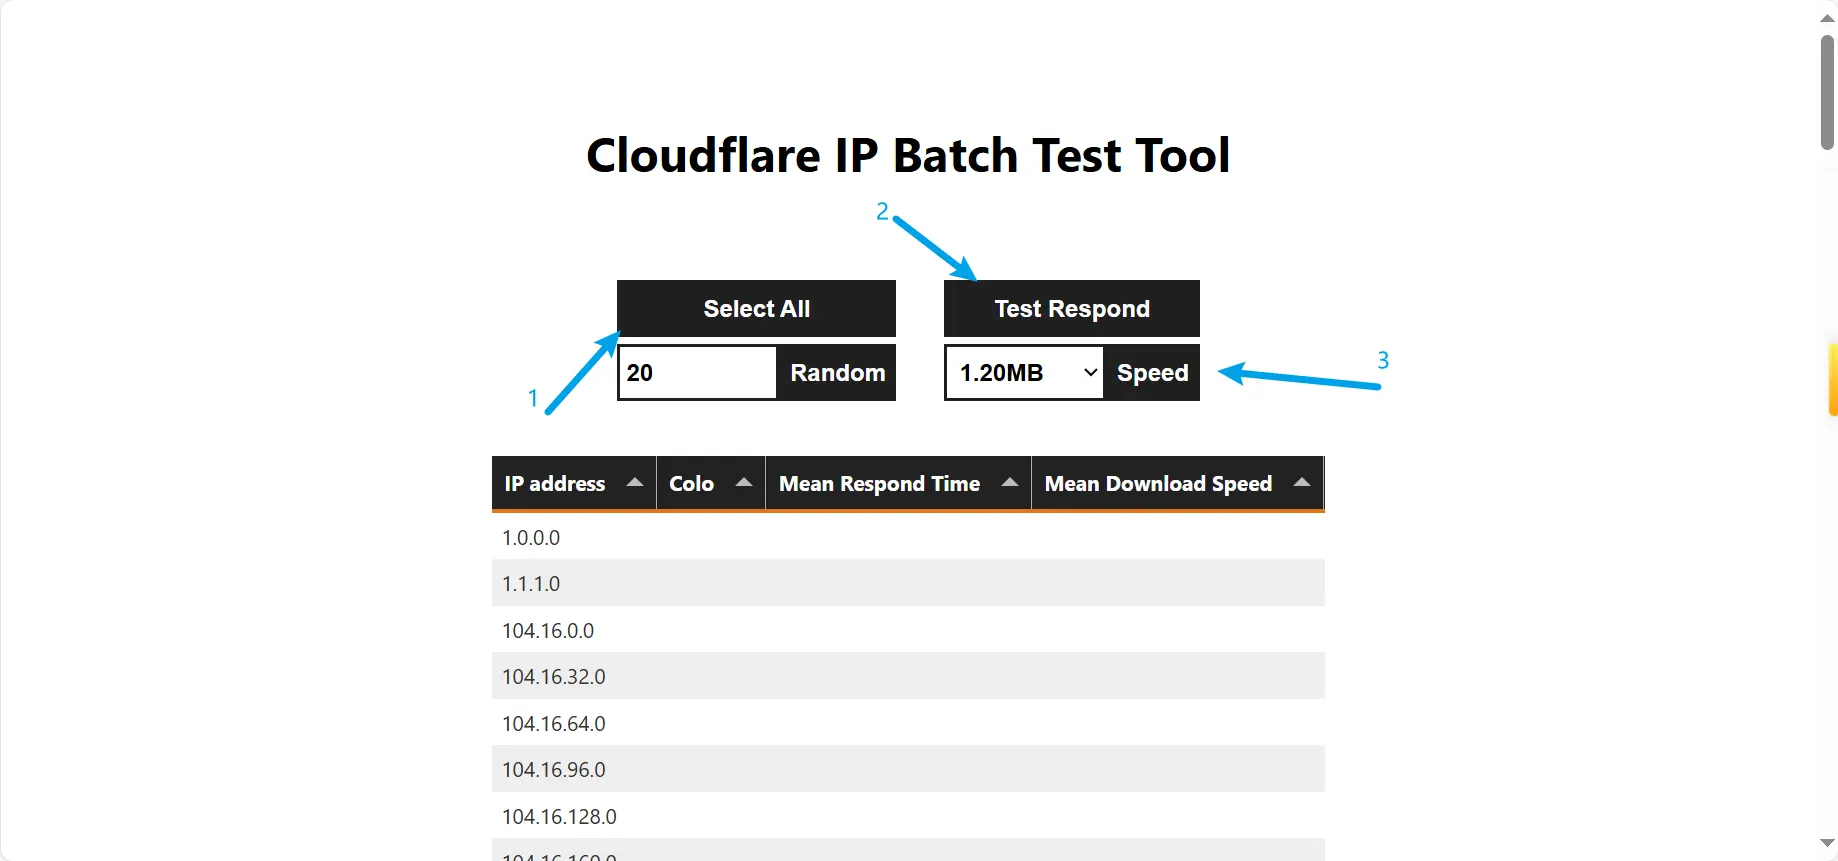The width and height of the screenshot is (1838, 861).
Task: Click the scrollbar up arrow
Action: (1827, 18)
